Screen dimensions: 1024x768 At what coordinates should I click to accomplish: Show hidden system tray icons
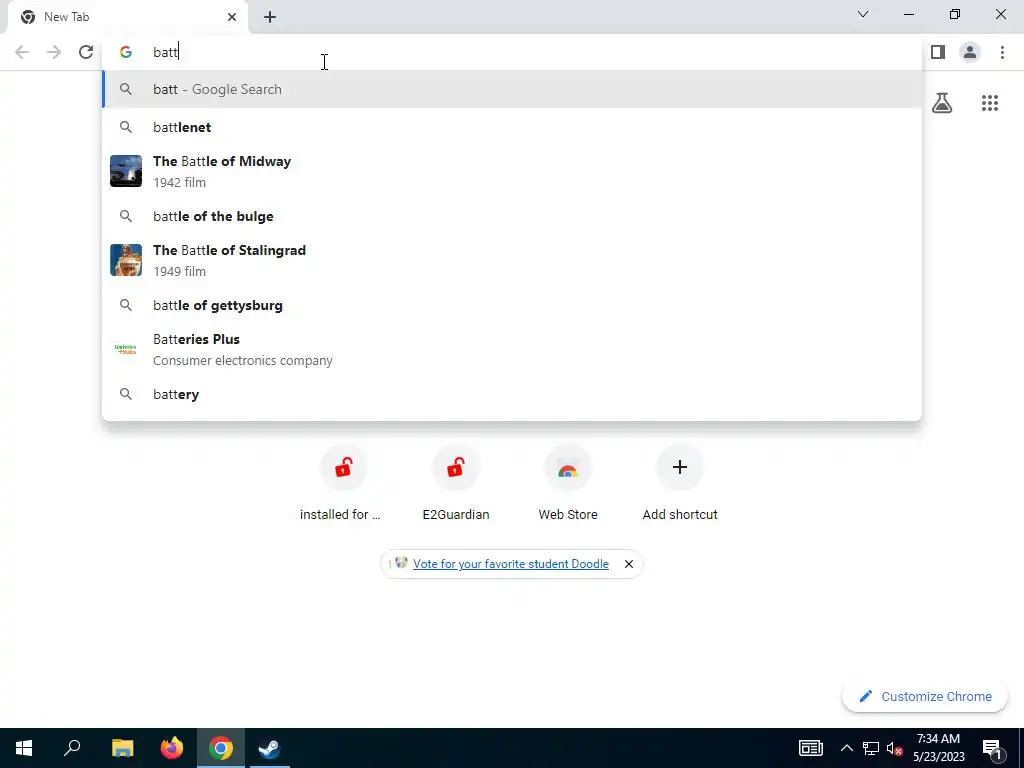(x=846, y=748)
